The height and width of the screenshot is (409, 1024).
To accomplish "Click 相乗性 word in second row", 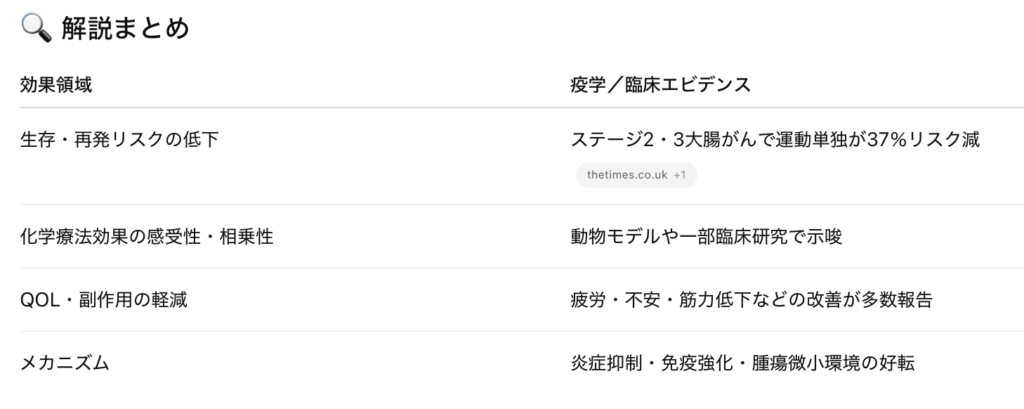I will click(x=246, y=237).
